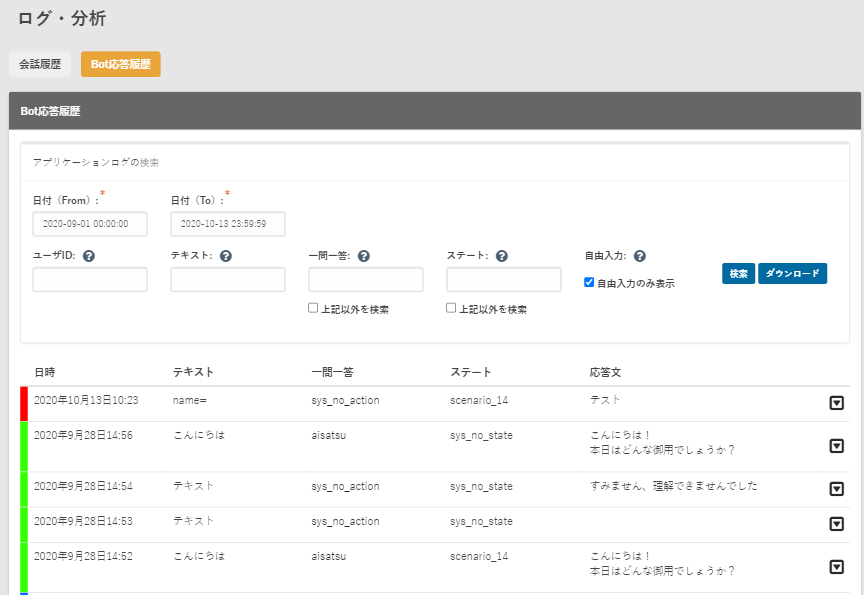Click すみません、理解できませんでした response text
864x595 pixels.
[673, 486]
